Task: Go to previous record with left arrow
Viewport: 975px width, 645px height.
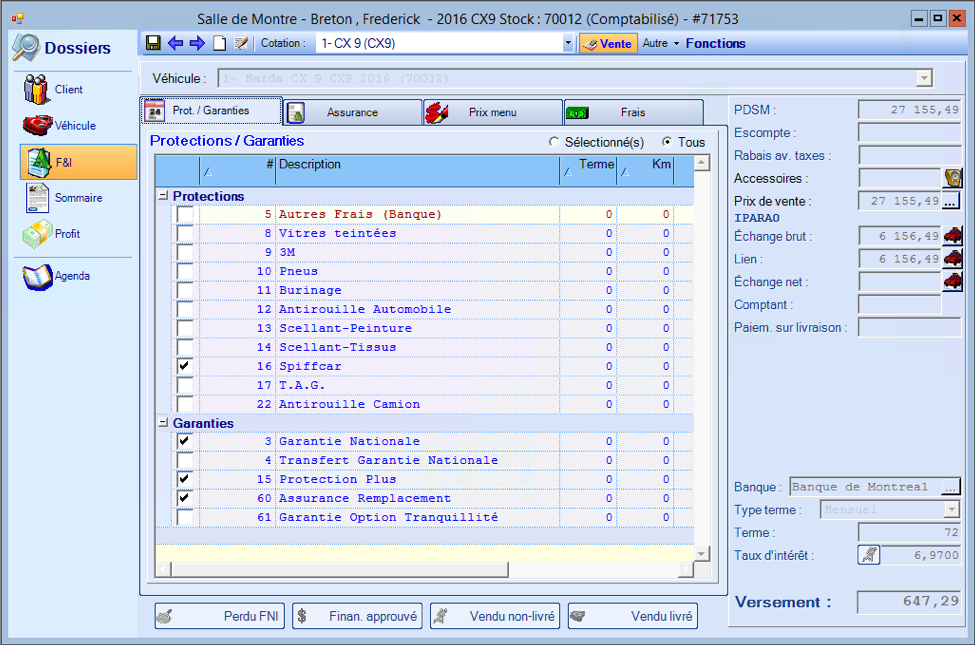Action: point(175,43)
